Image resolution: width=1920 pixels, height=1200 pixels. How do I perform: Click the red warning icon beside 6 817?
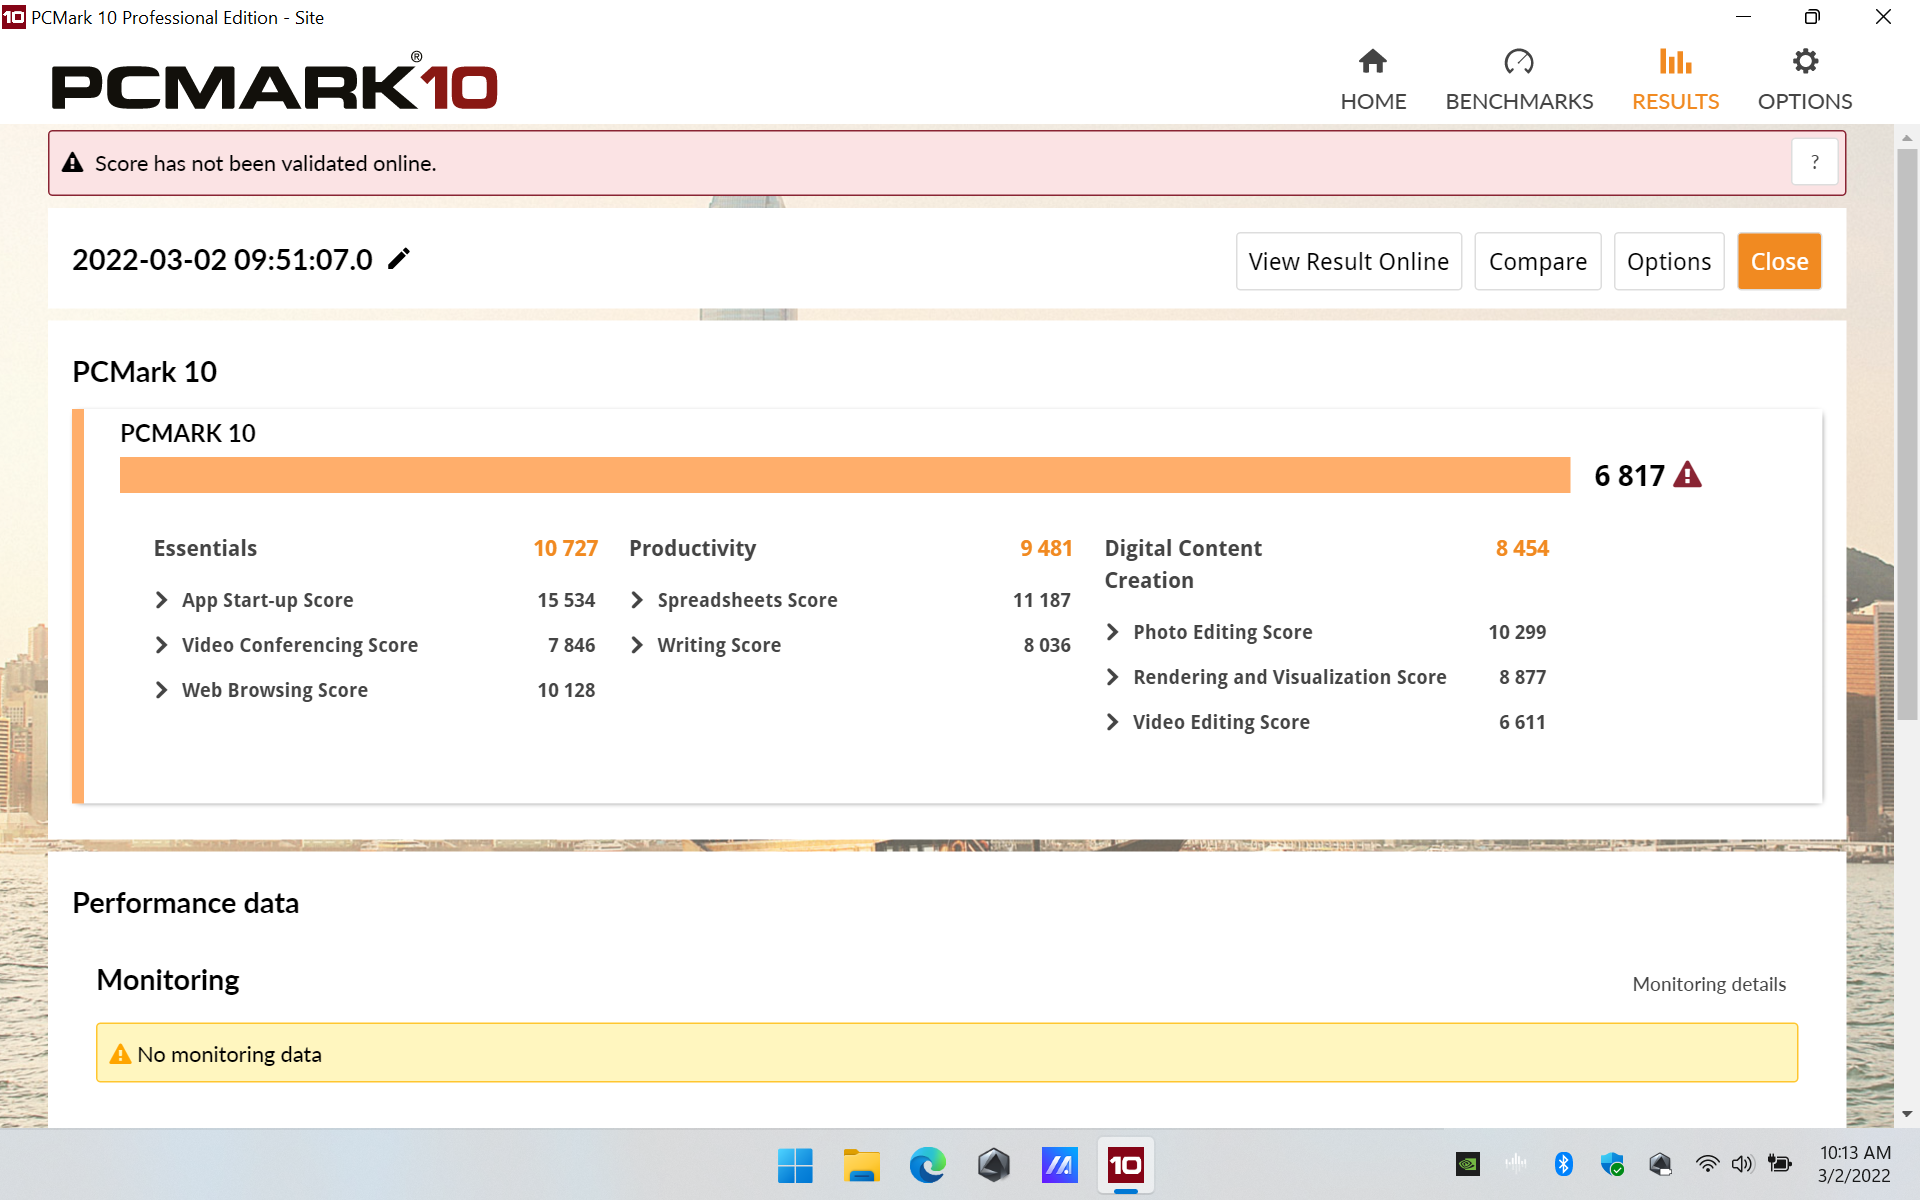pos(1687,475)
